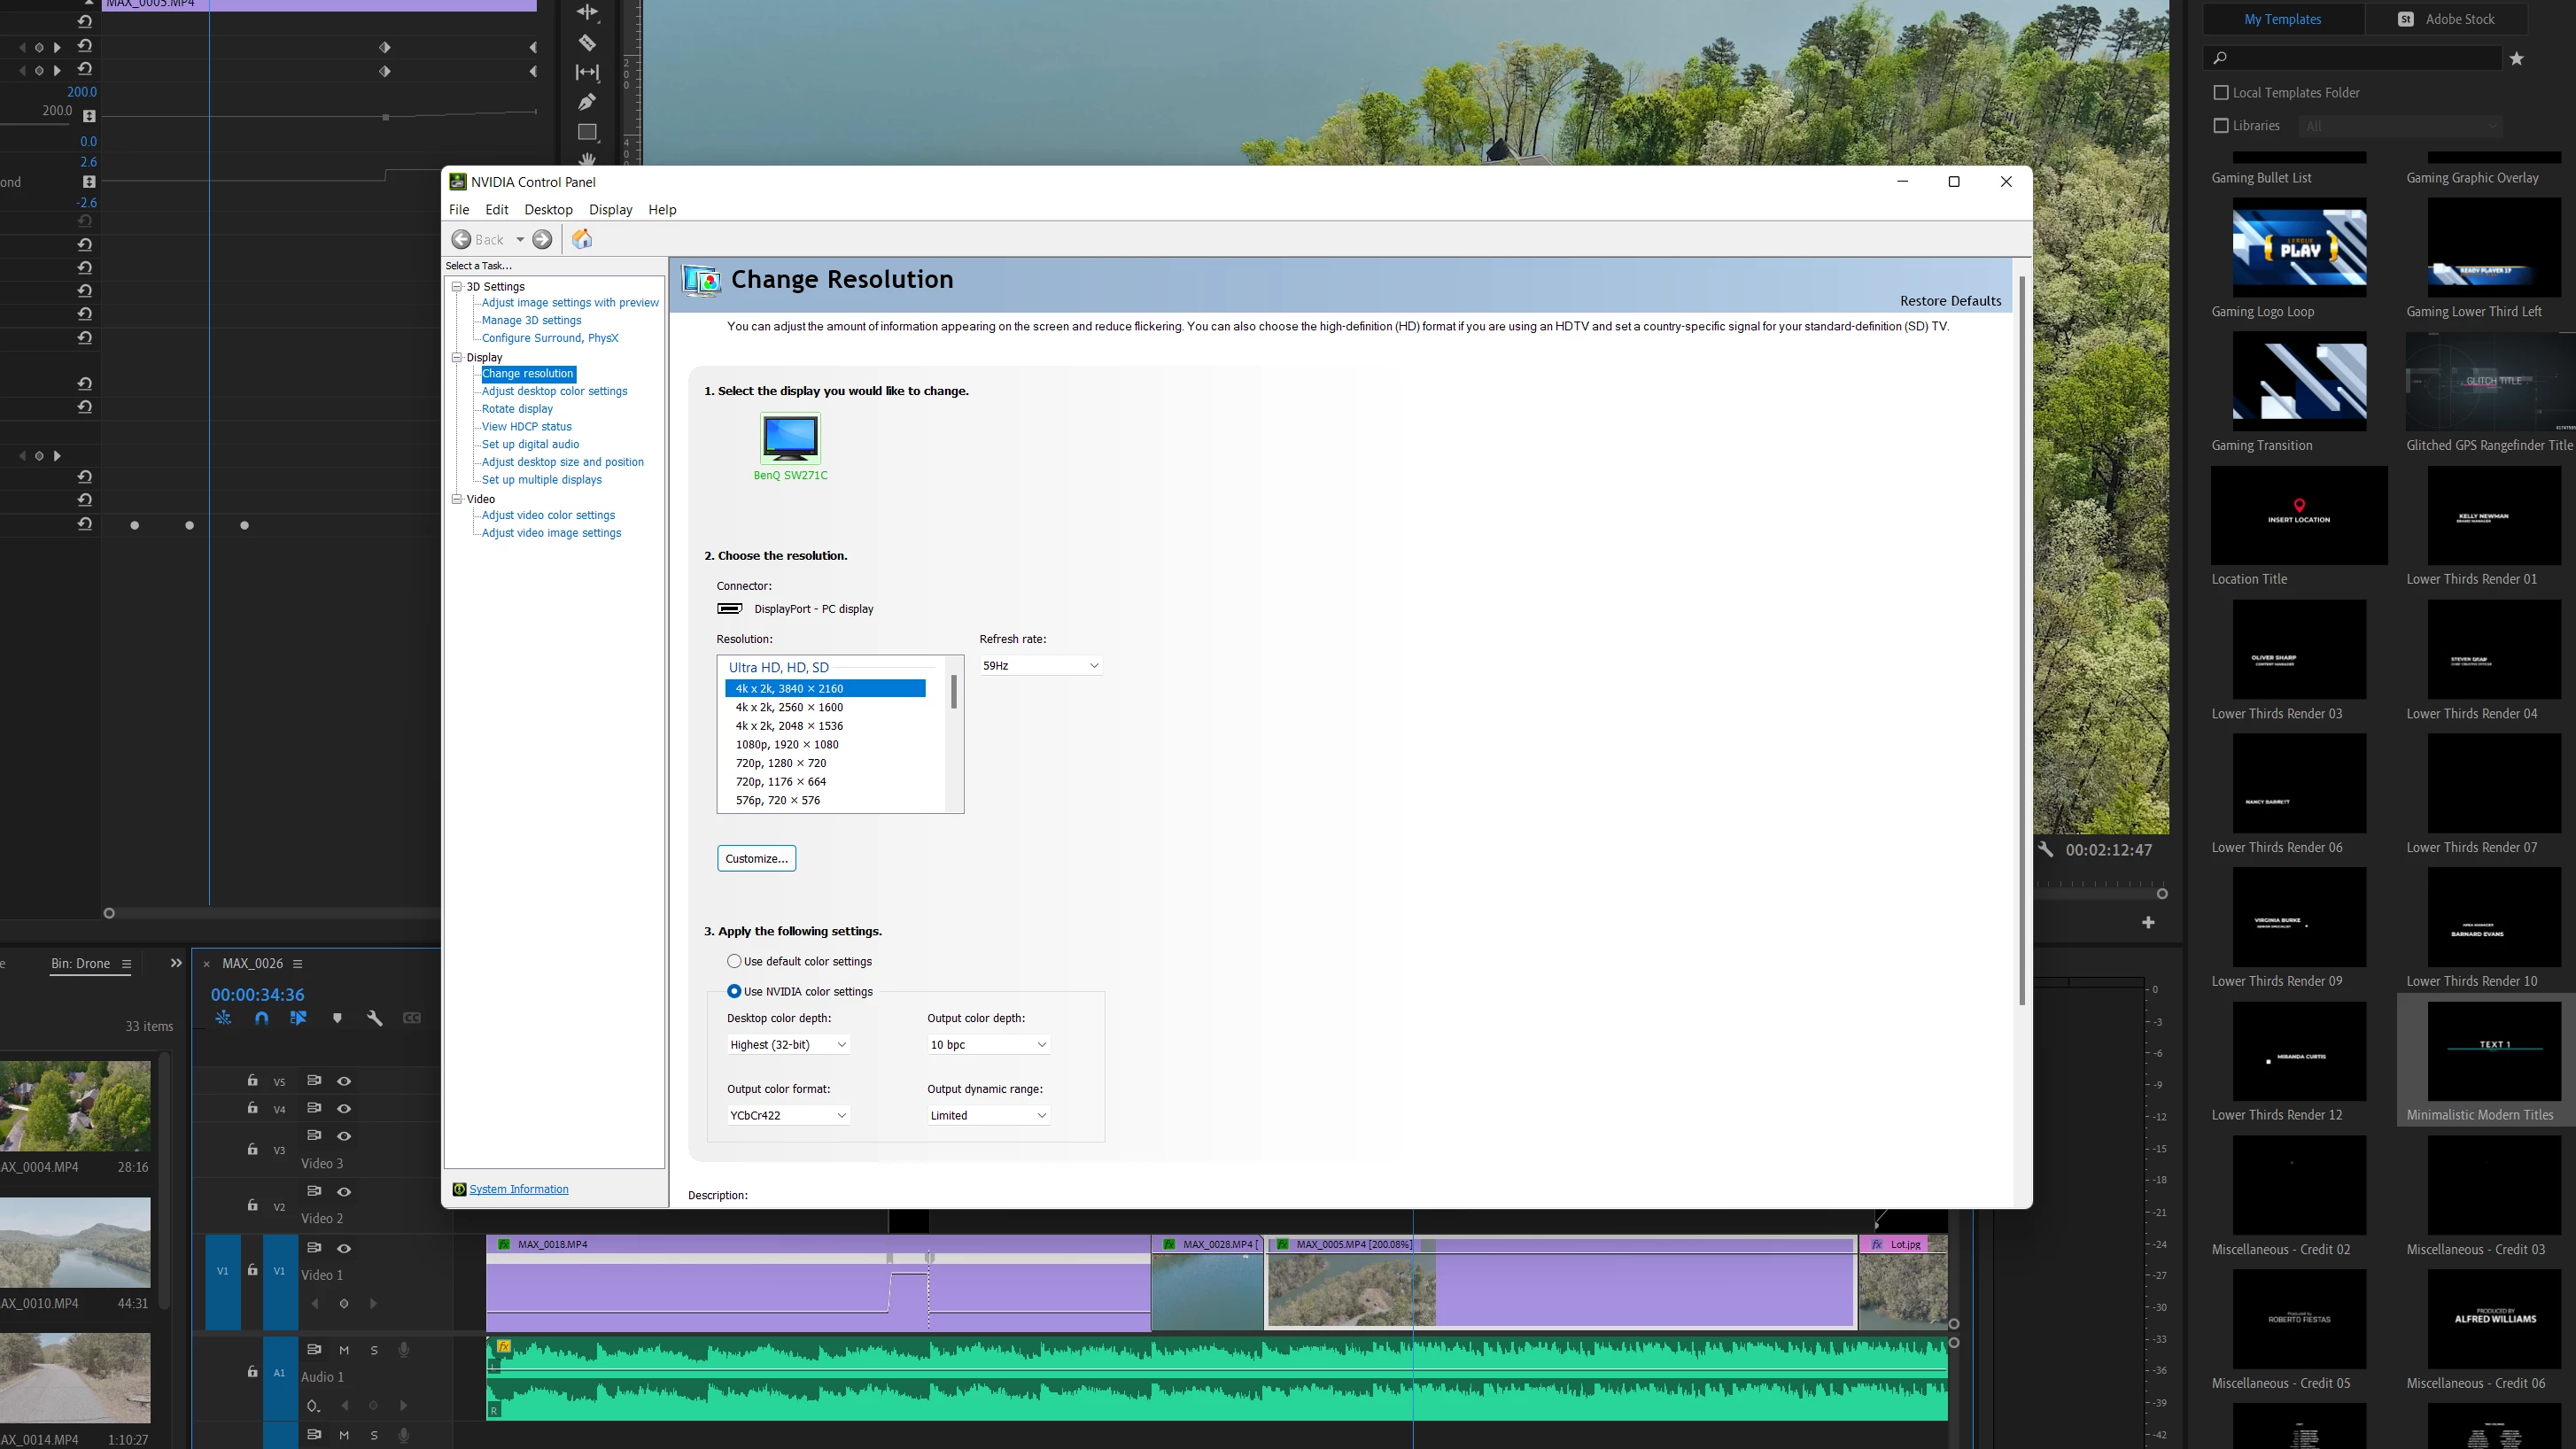The height and width of the screenshot is (1449, 2576).
Task: Open Output color depth dropdown
Action: 987,1044
